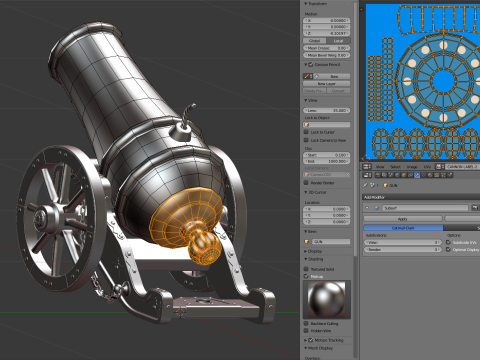480x360 pixels.
Task: Click New grease pencil button
Action: click(x=333, y=76)
